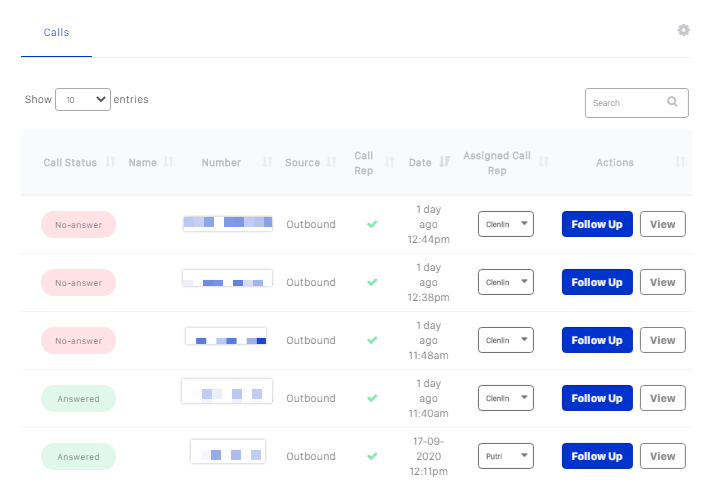Sort by Date column arrows
This screenshot has width=711, height=484.
445,162
